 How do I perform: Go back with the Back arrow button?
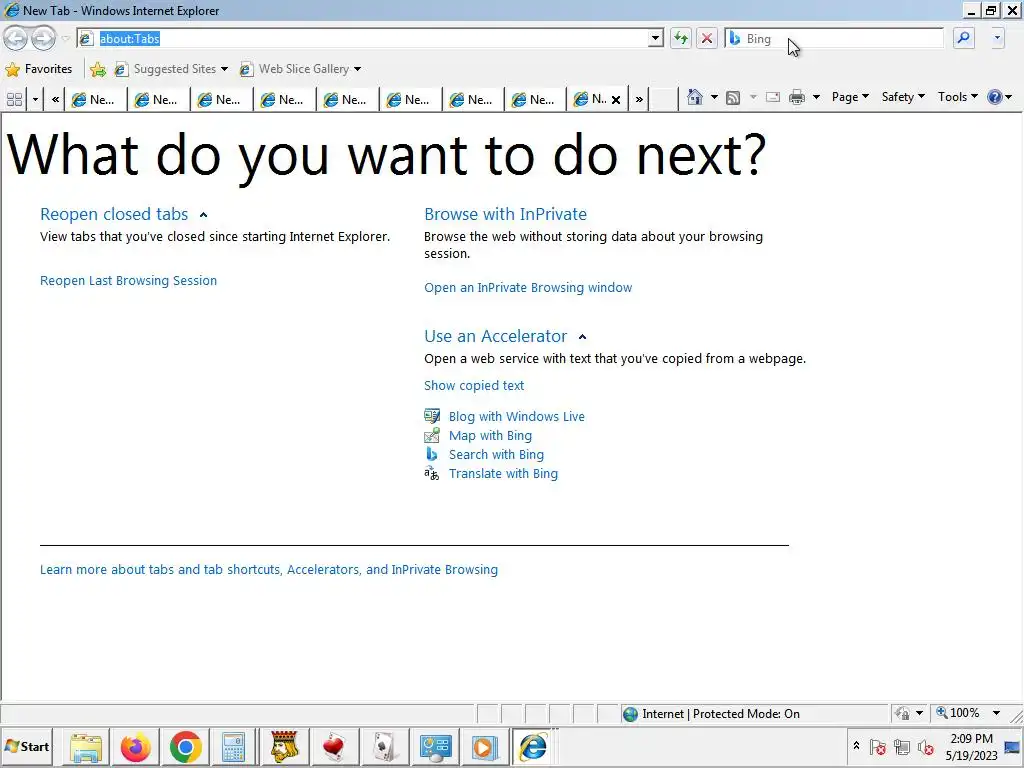(x=16, y=39)
